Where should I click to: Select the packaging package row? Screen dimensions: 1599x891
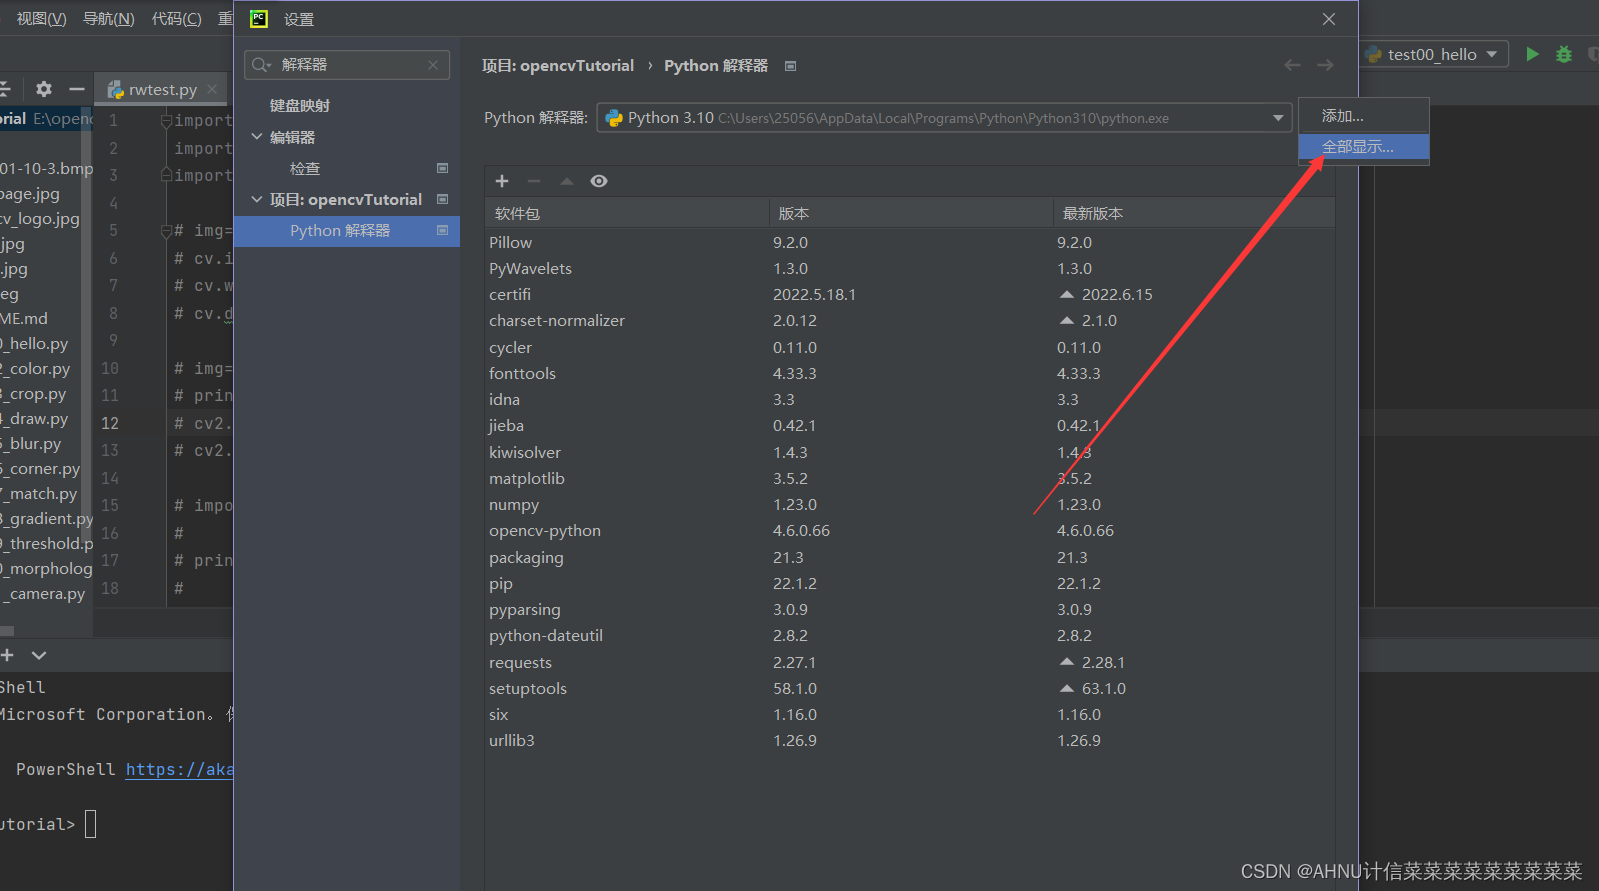[x=910, y=557]
